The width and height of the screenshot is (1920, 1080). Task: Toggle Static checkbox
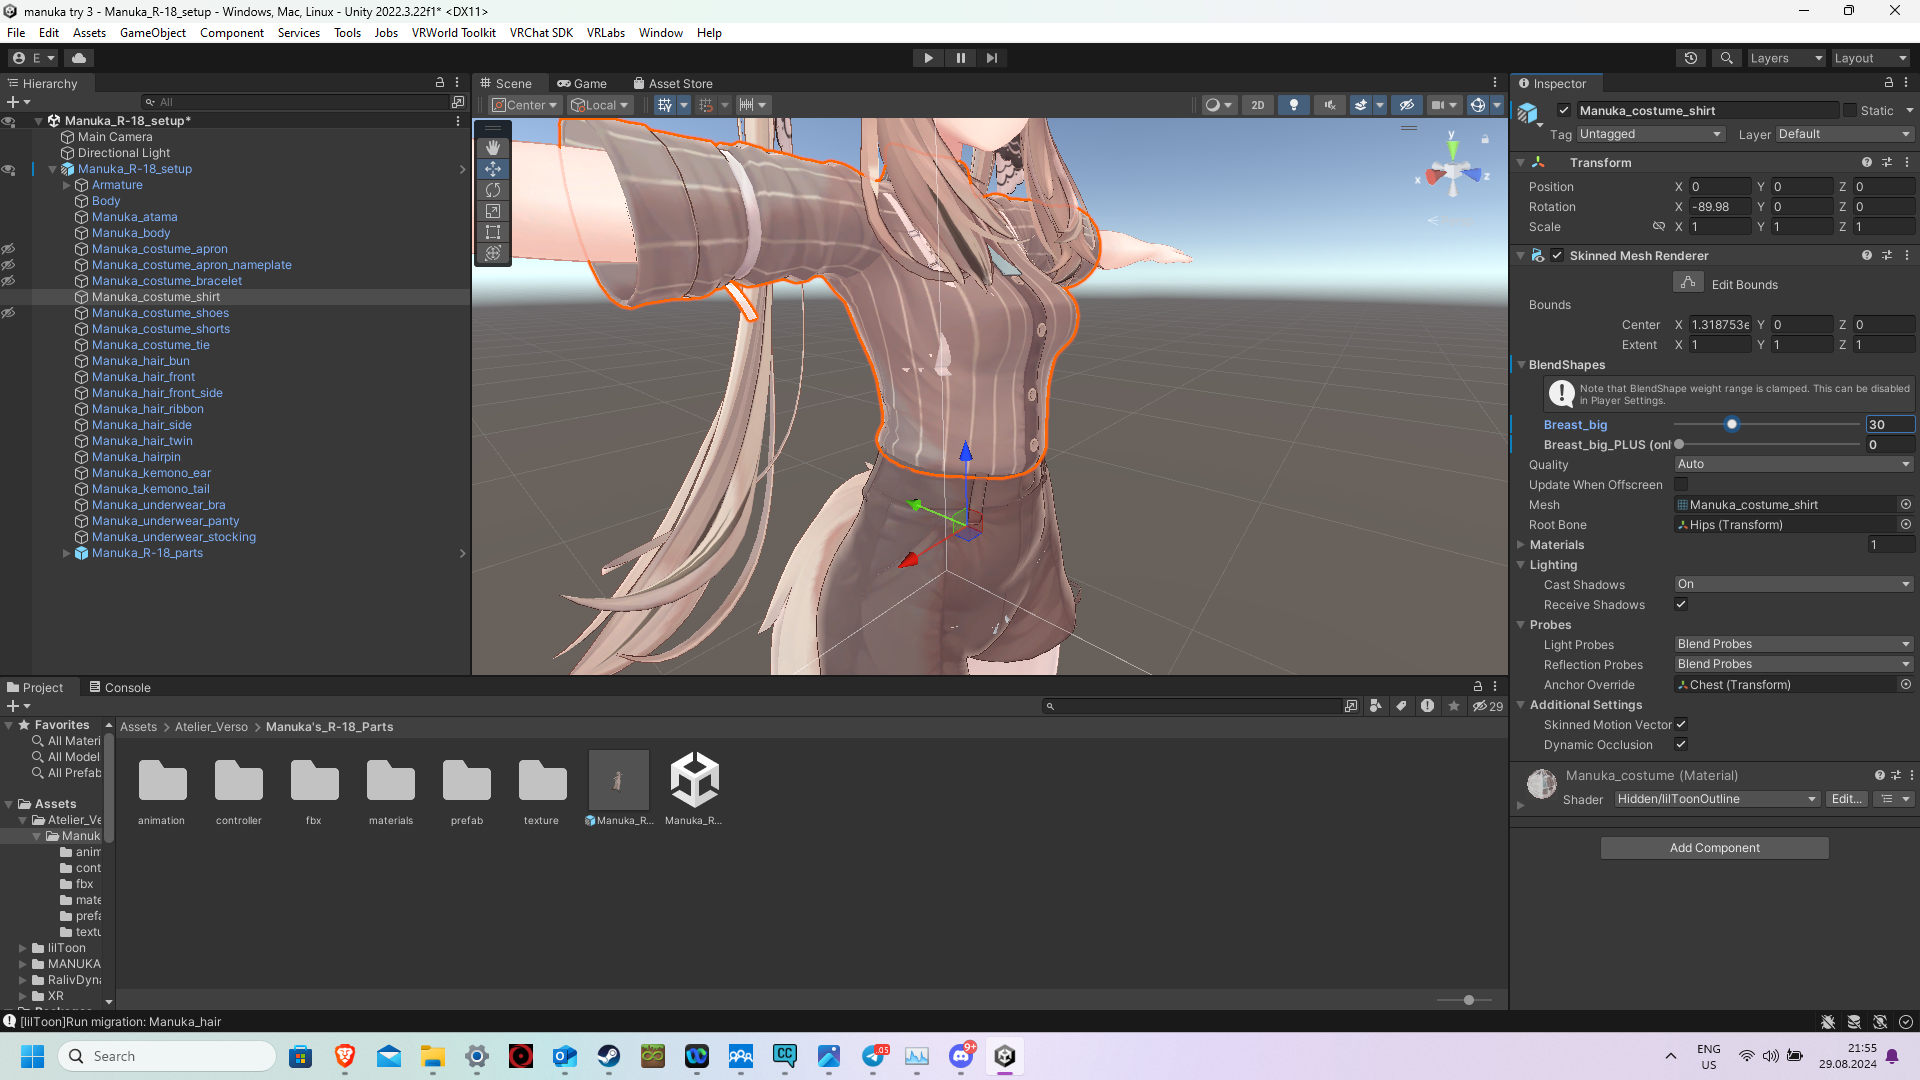[1850, 111]
